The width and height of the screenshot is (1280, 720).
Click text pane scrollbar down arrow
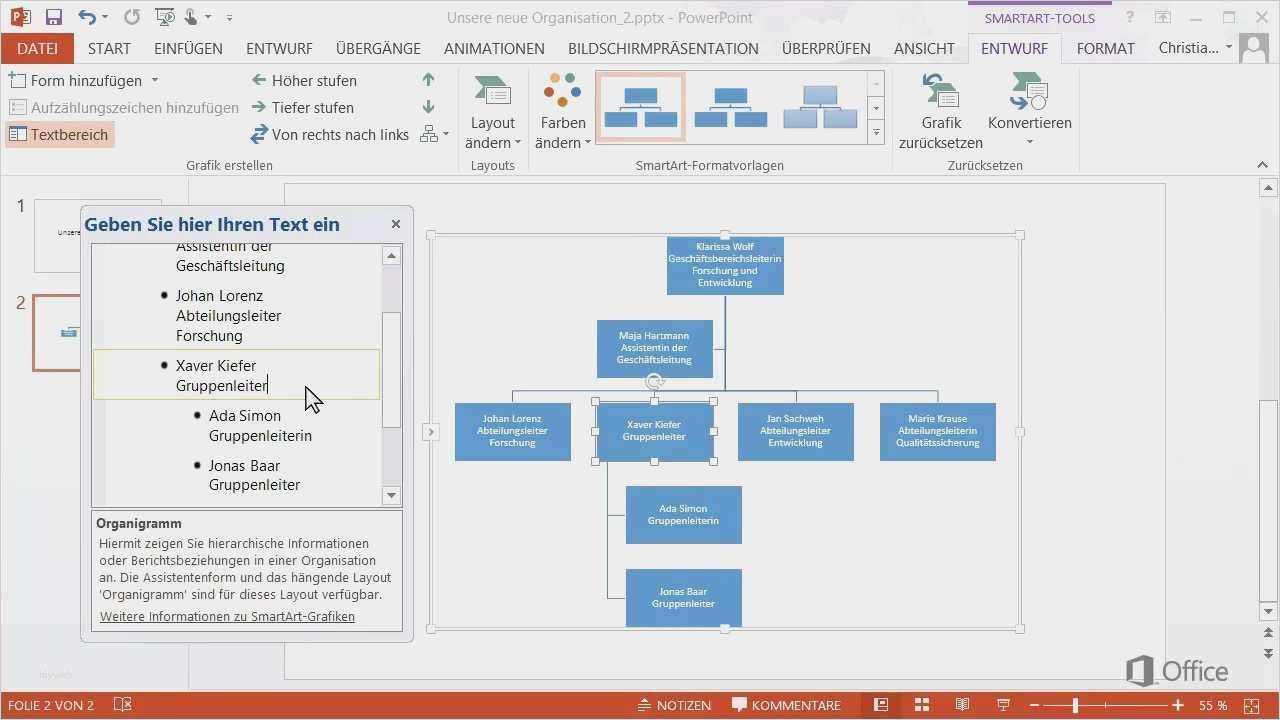pyautogui.click(x=392, y=495)
